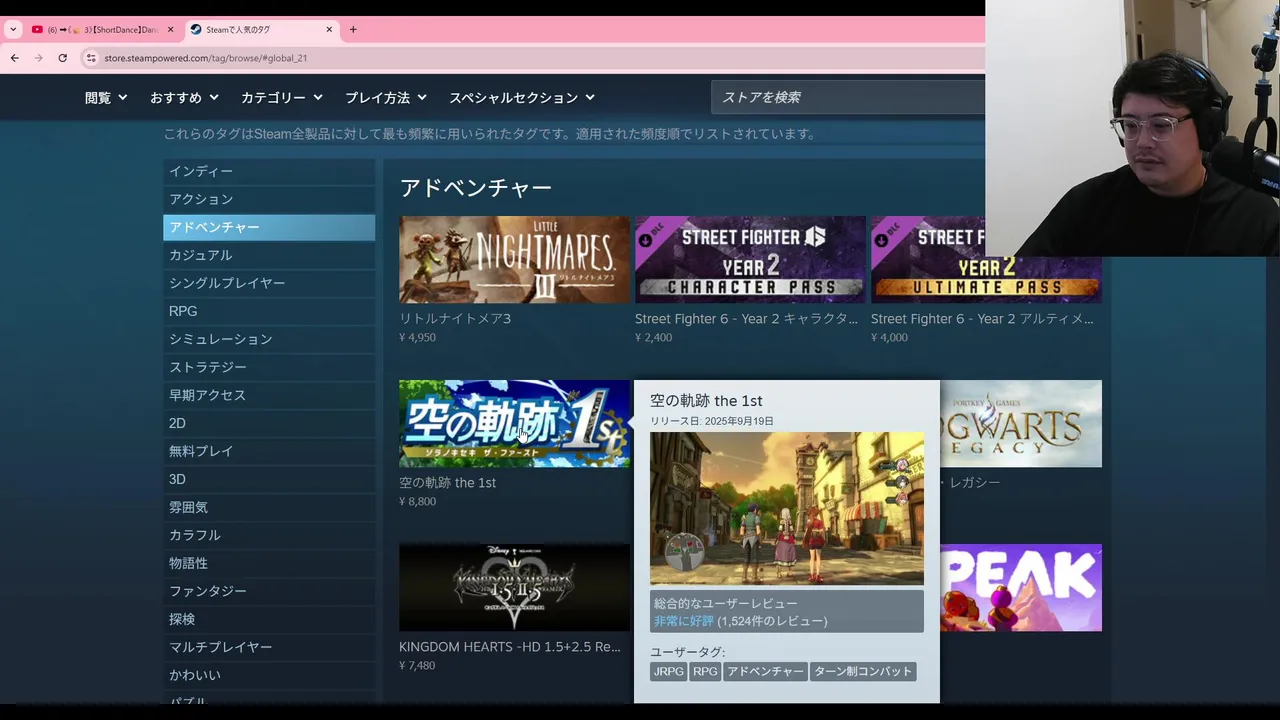Screen dimensions: 1280x720
Task: Click the RPG user tag in popup
Action: coord(705,671)
